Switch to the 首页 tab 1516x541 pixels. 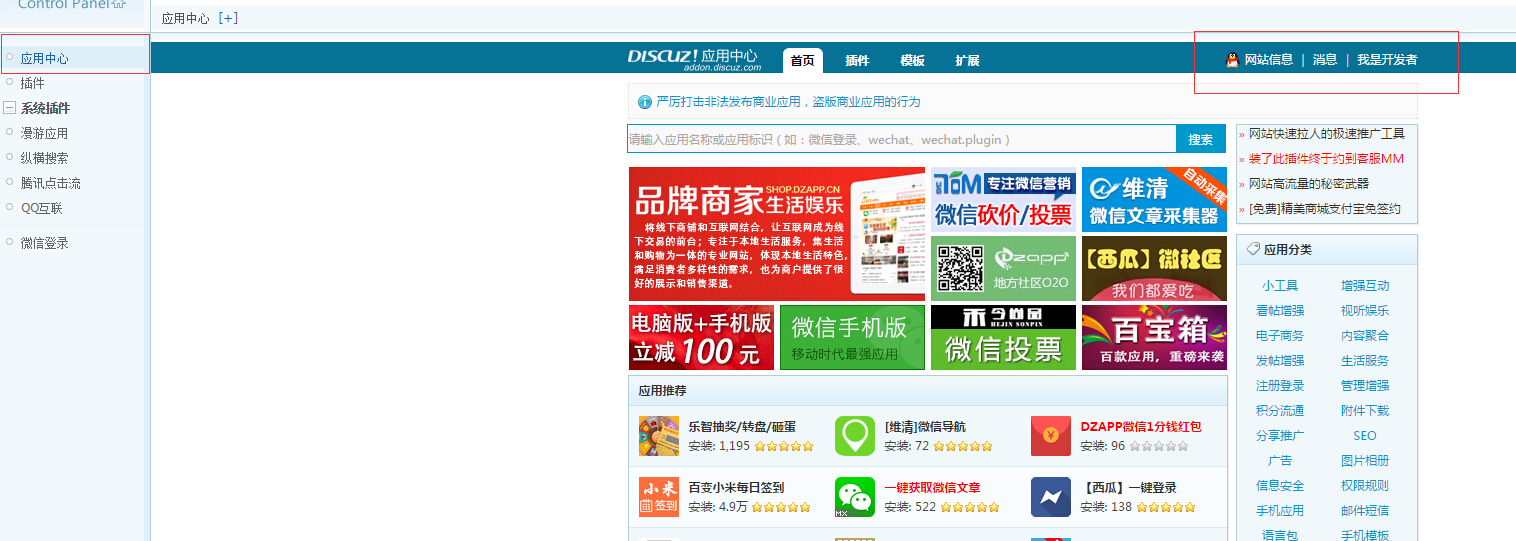(803, 60)
